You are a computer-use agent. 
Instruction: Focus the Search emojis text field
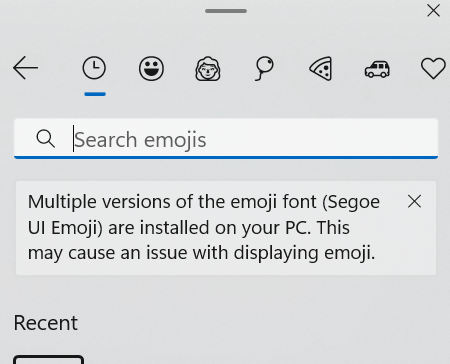point(226,139)
